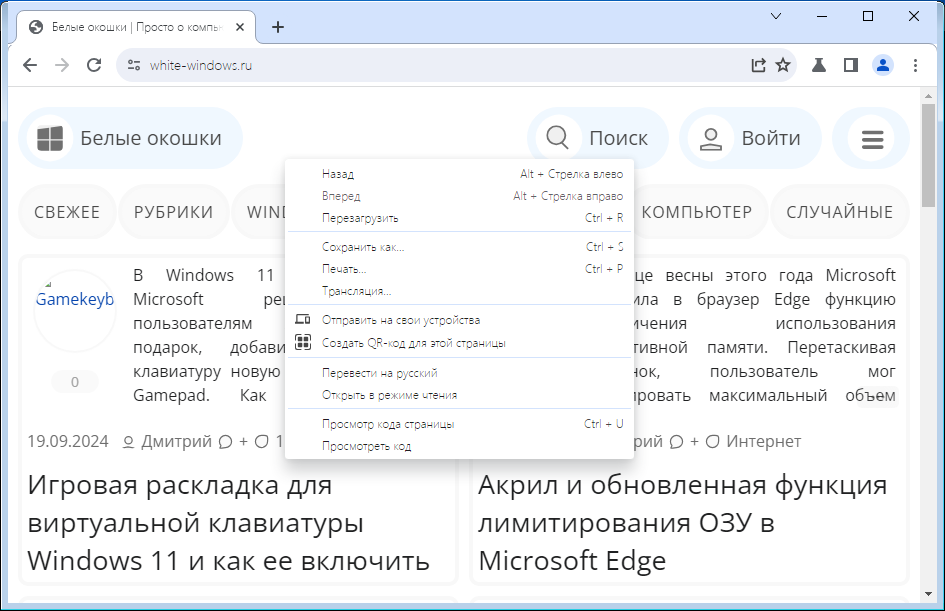Click the date 19.09.2024
Image resolution: width=945 pixels, height=611 pixels.
68,442
